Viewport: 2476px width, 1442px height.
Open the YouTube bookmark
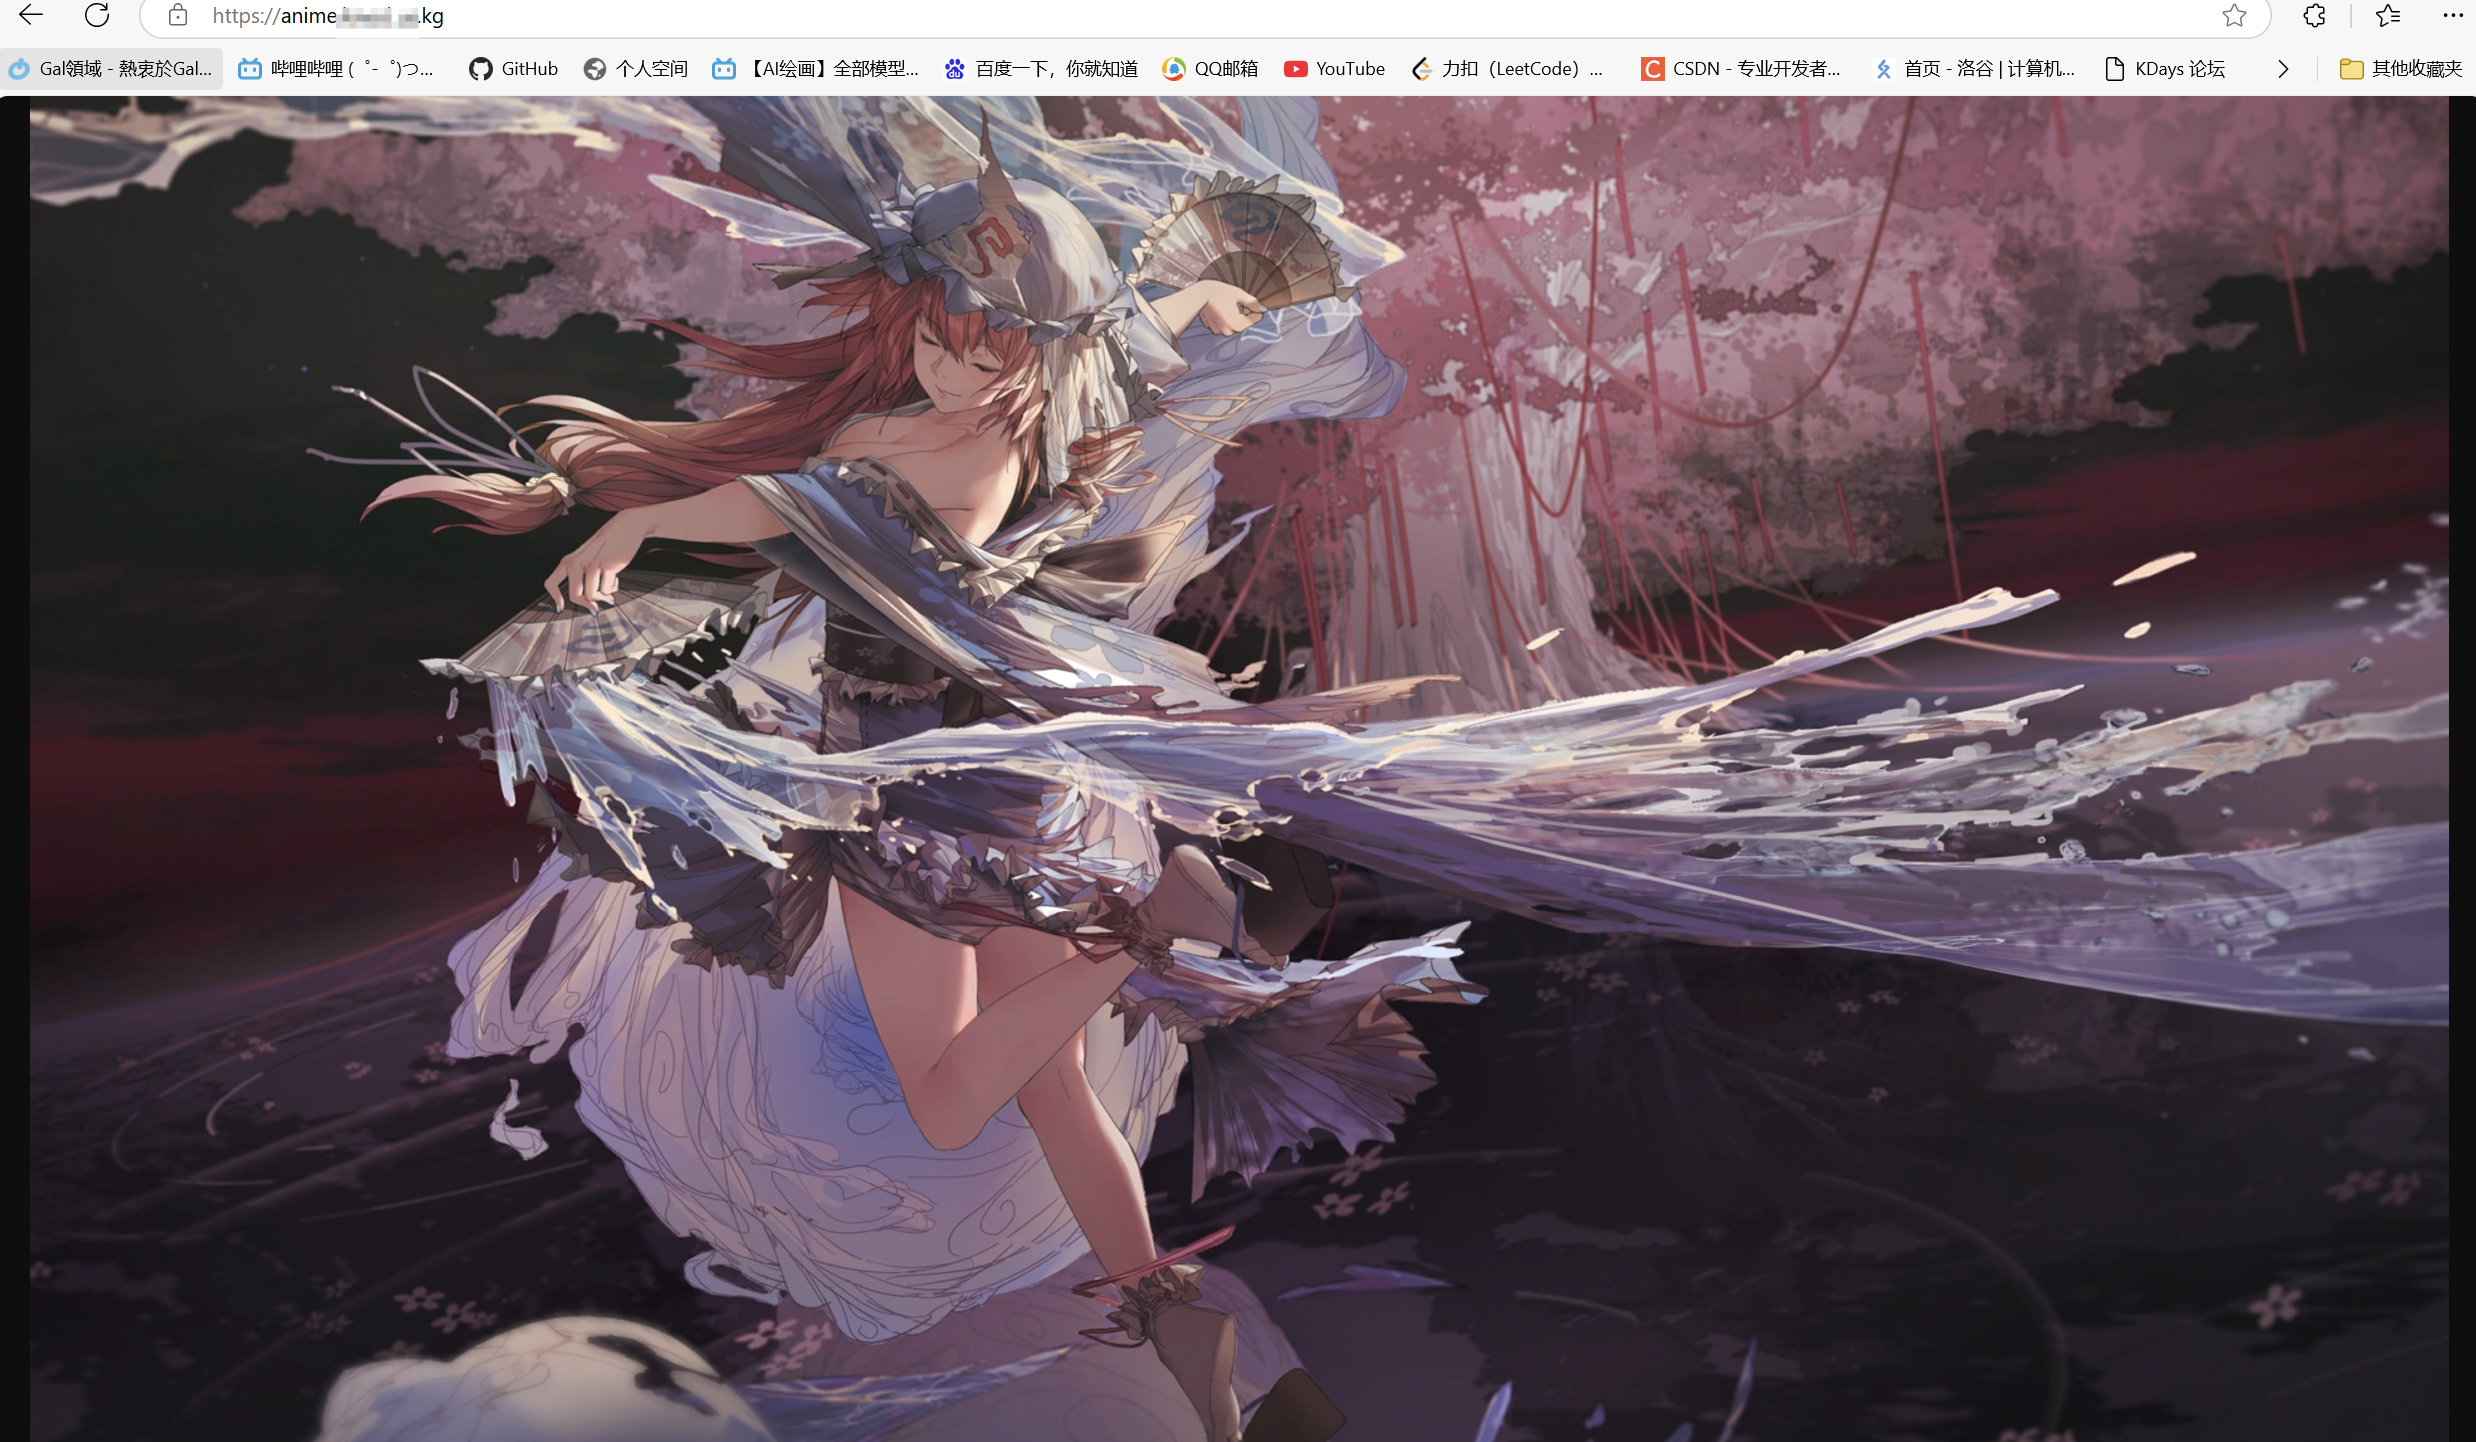pos(1335,68)
